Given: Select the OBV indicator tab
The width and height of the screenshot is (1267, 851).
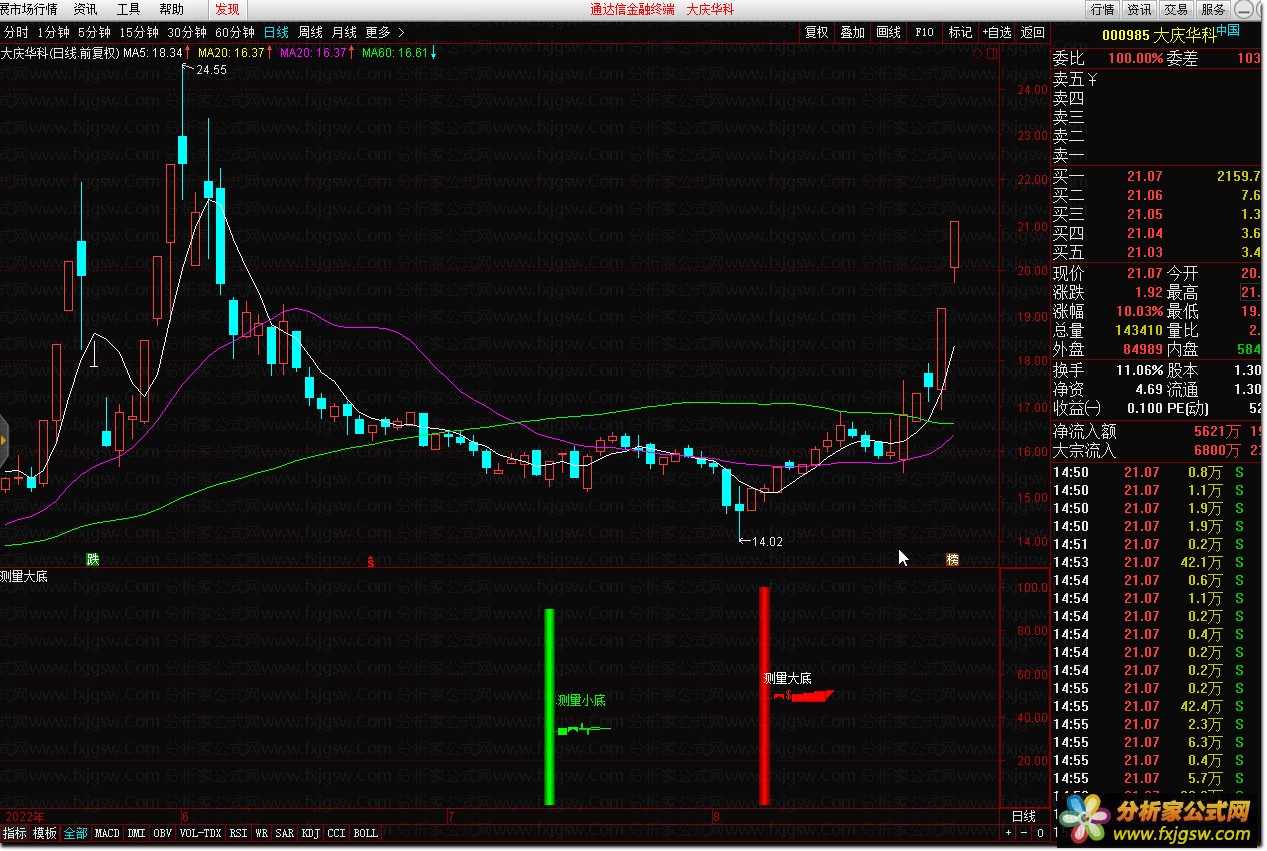Looking at the screenshot, I should (x=162, y=833).
